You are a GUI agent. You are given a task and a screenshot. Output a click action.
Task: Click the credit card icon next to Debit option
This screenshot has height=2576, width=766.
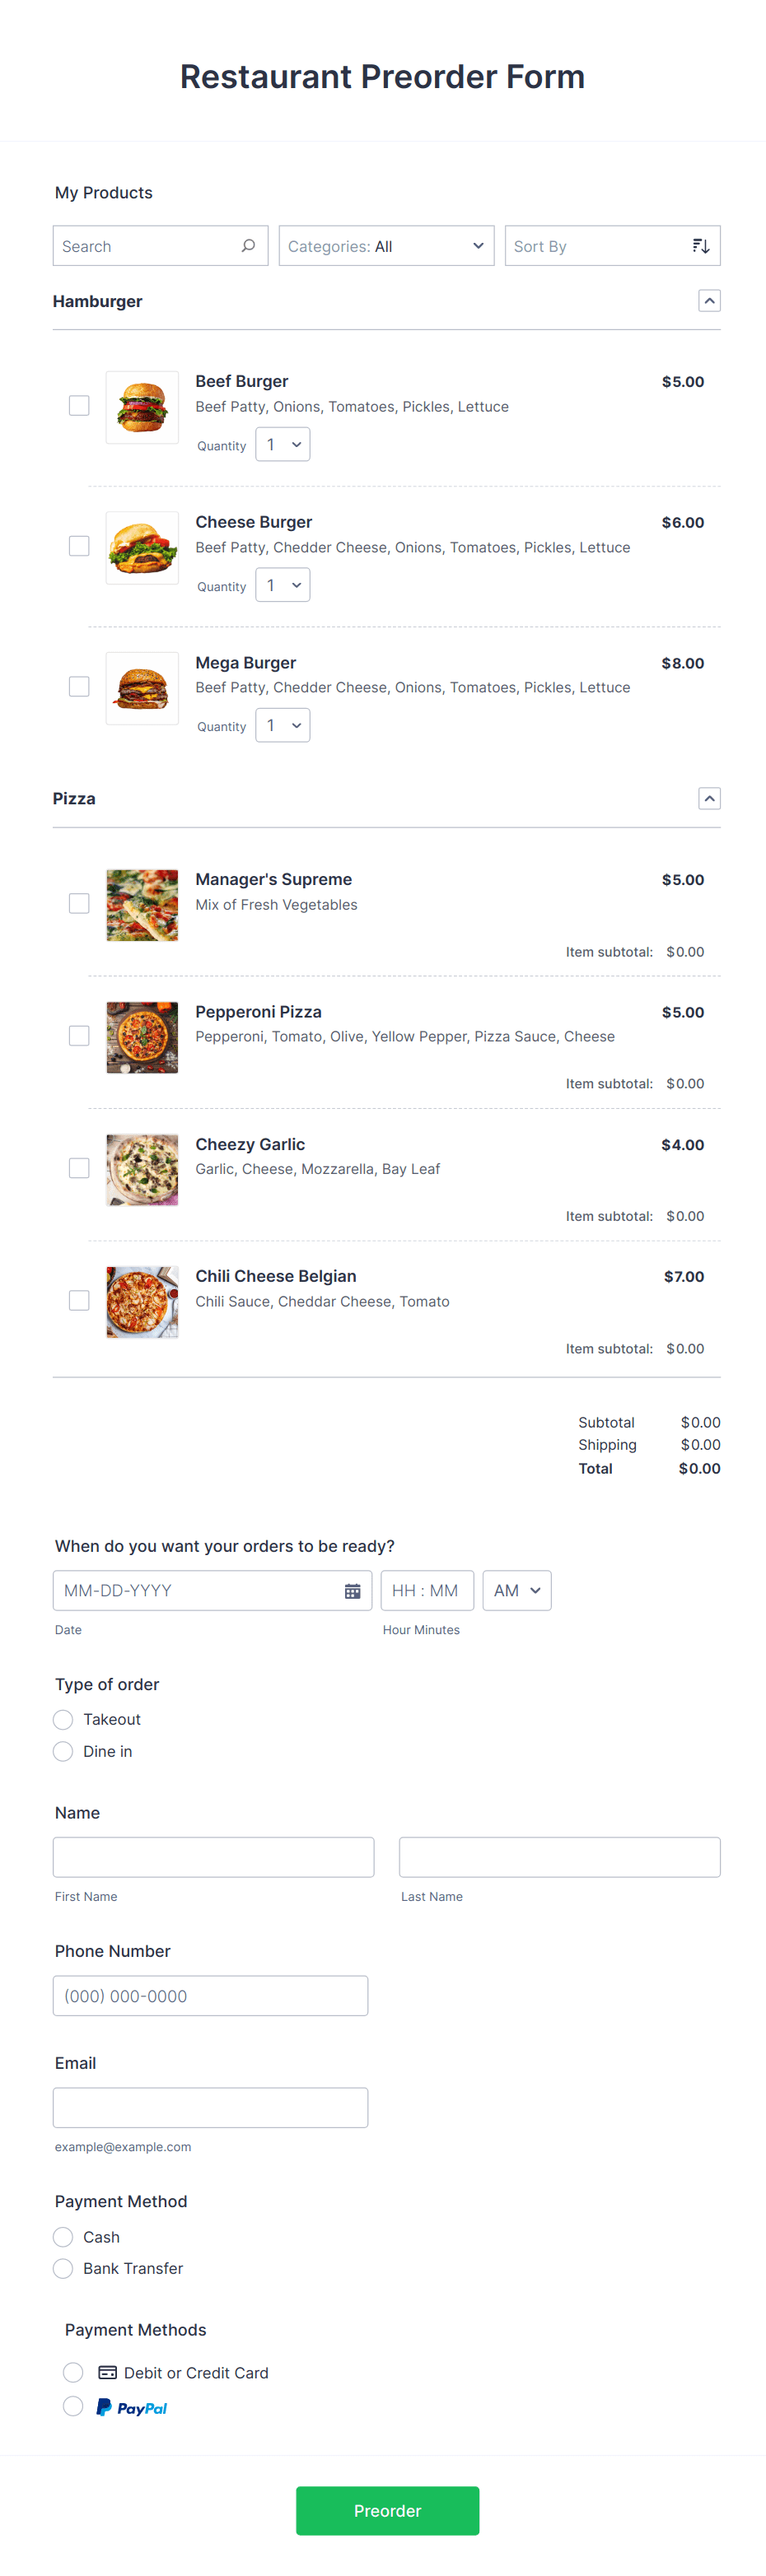pyautogui.click(x=107, y=2371)
